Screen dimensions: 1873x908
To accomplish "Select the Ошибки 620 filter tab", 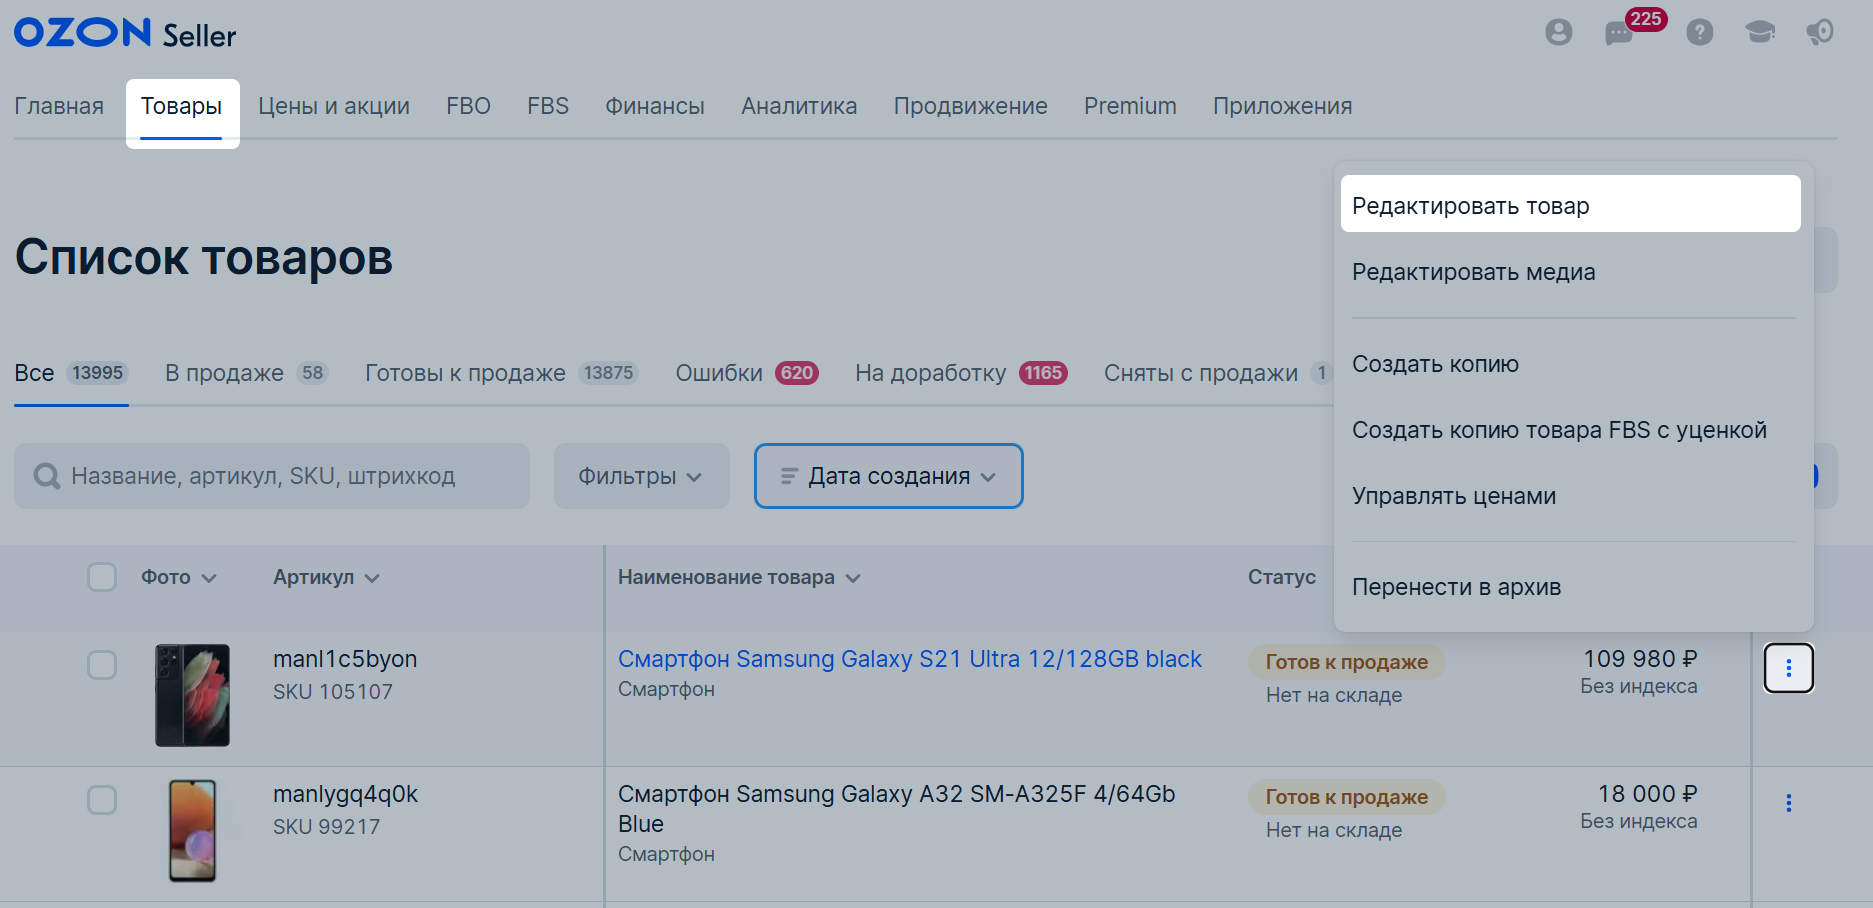I will tap(747, 373).
